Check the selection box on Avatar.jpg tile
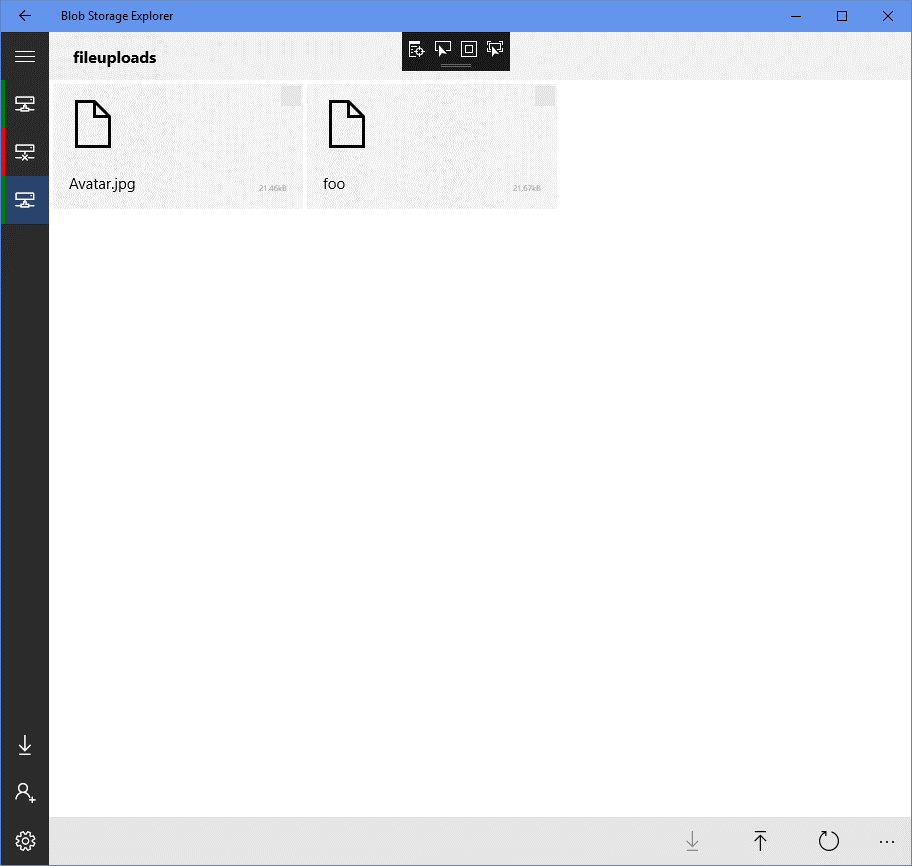 coord(291,96)
